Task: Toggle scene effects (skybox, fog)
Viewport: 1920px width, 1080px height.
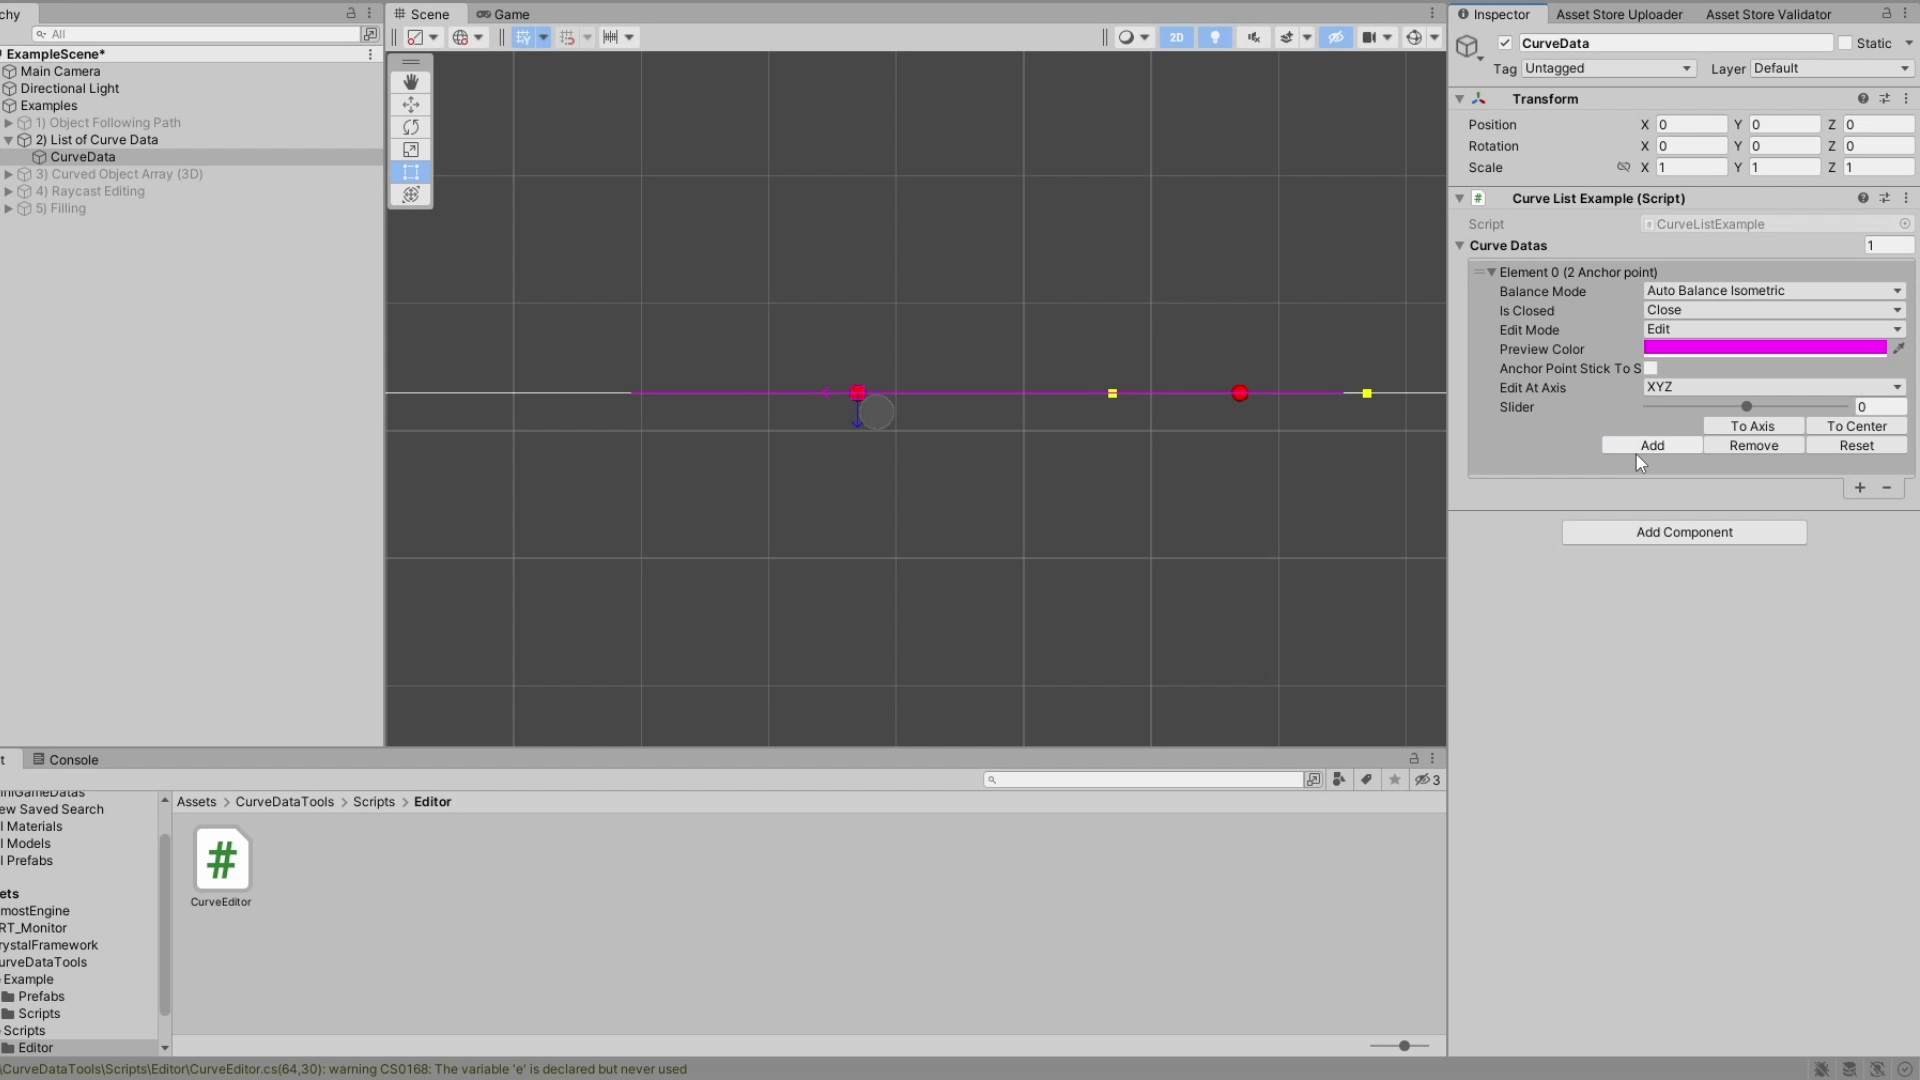Action: click(1287, 37)
